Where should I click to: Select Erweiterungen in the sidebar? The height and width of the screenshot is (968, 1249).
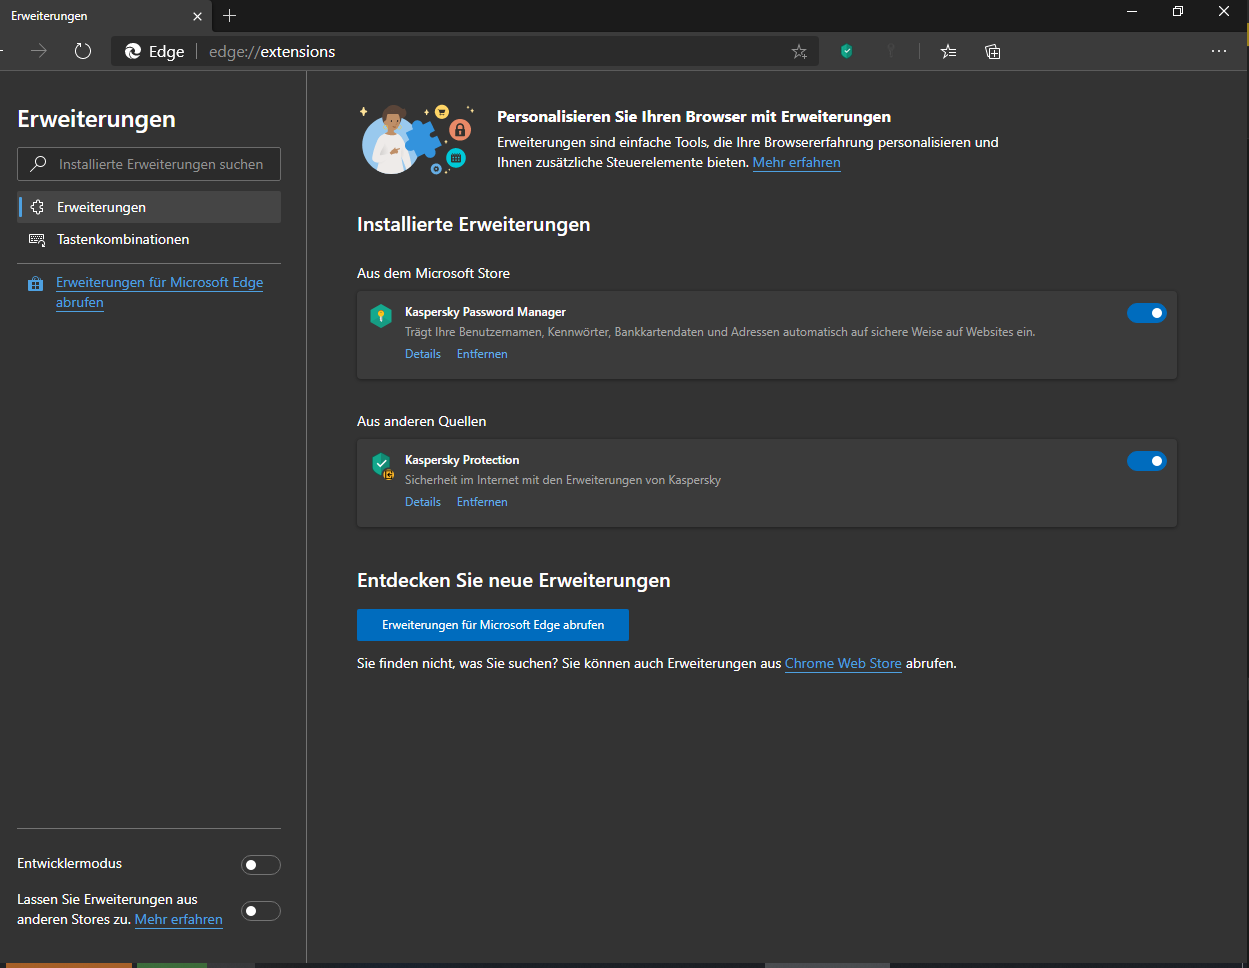click(101, 207)
